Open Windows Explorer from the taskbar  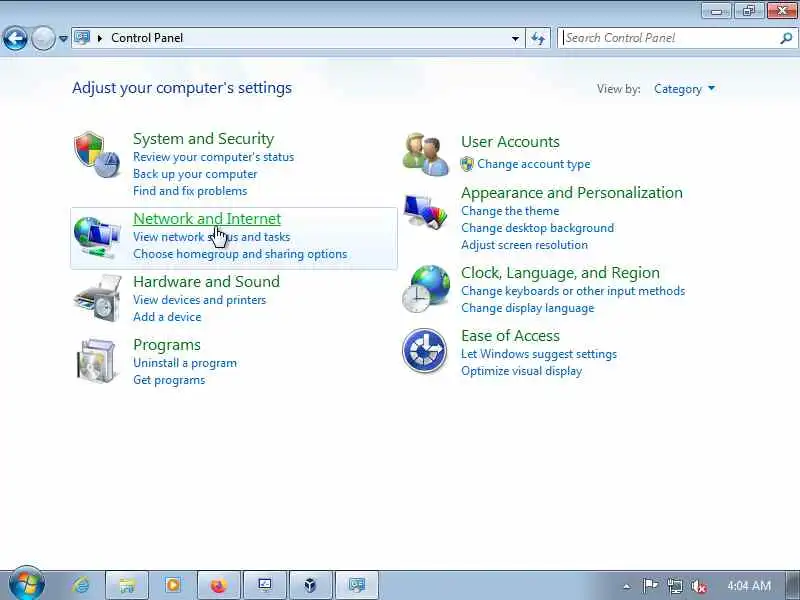pos(127,585)
